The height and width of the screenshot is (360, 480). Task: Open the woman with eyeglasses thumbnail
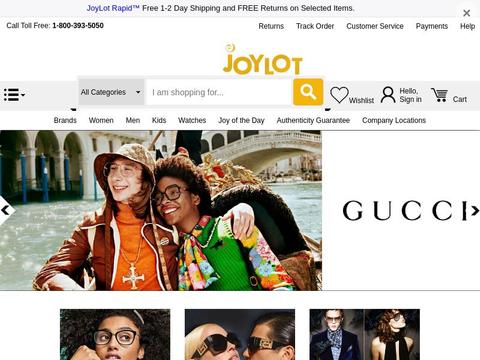[115, 334]
